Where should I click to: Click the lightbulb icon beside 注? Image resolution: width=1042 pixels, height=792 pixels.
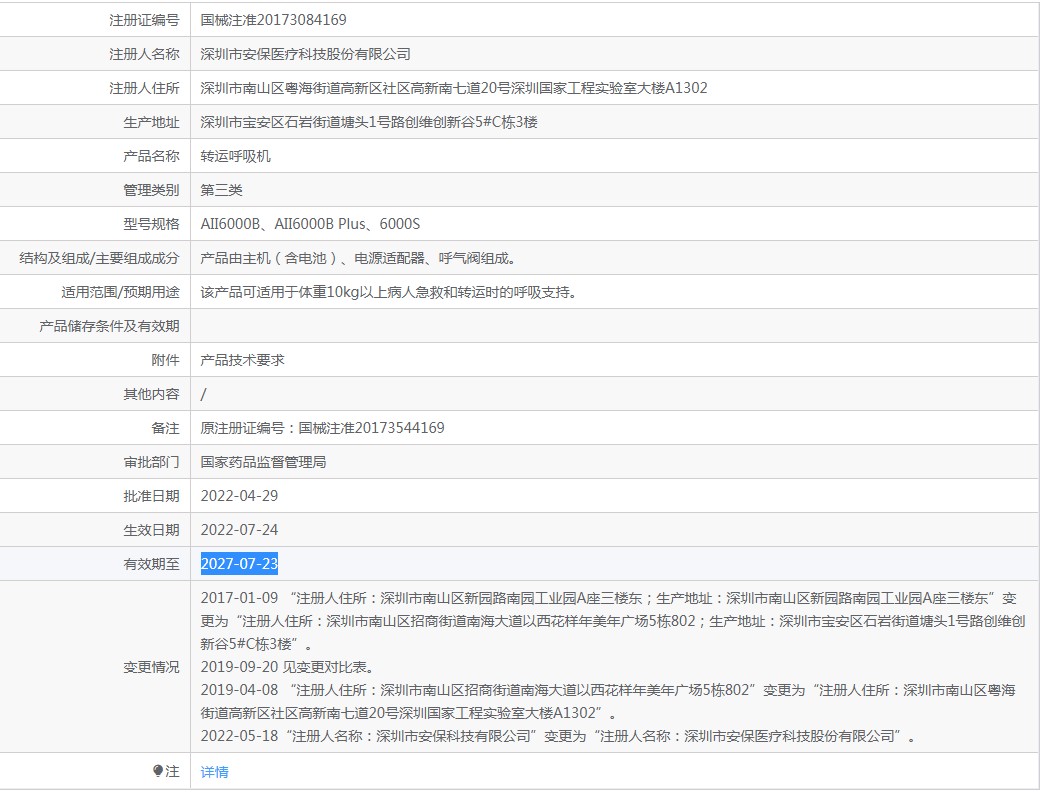pos(157,771)
